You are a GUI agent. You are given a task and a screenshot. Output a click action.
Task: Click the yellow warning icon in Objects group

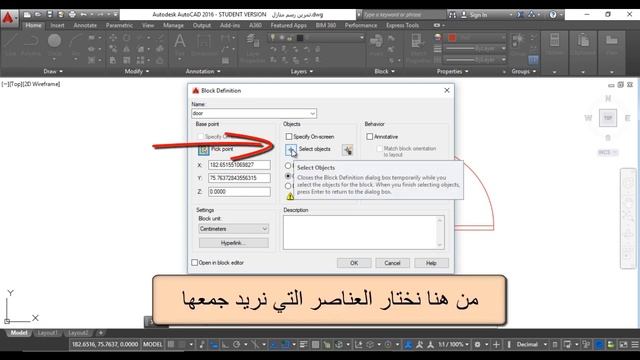[x=290, y=197]
